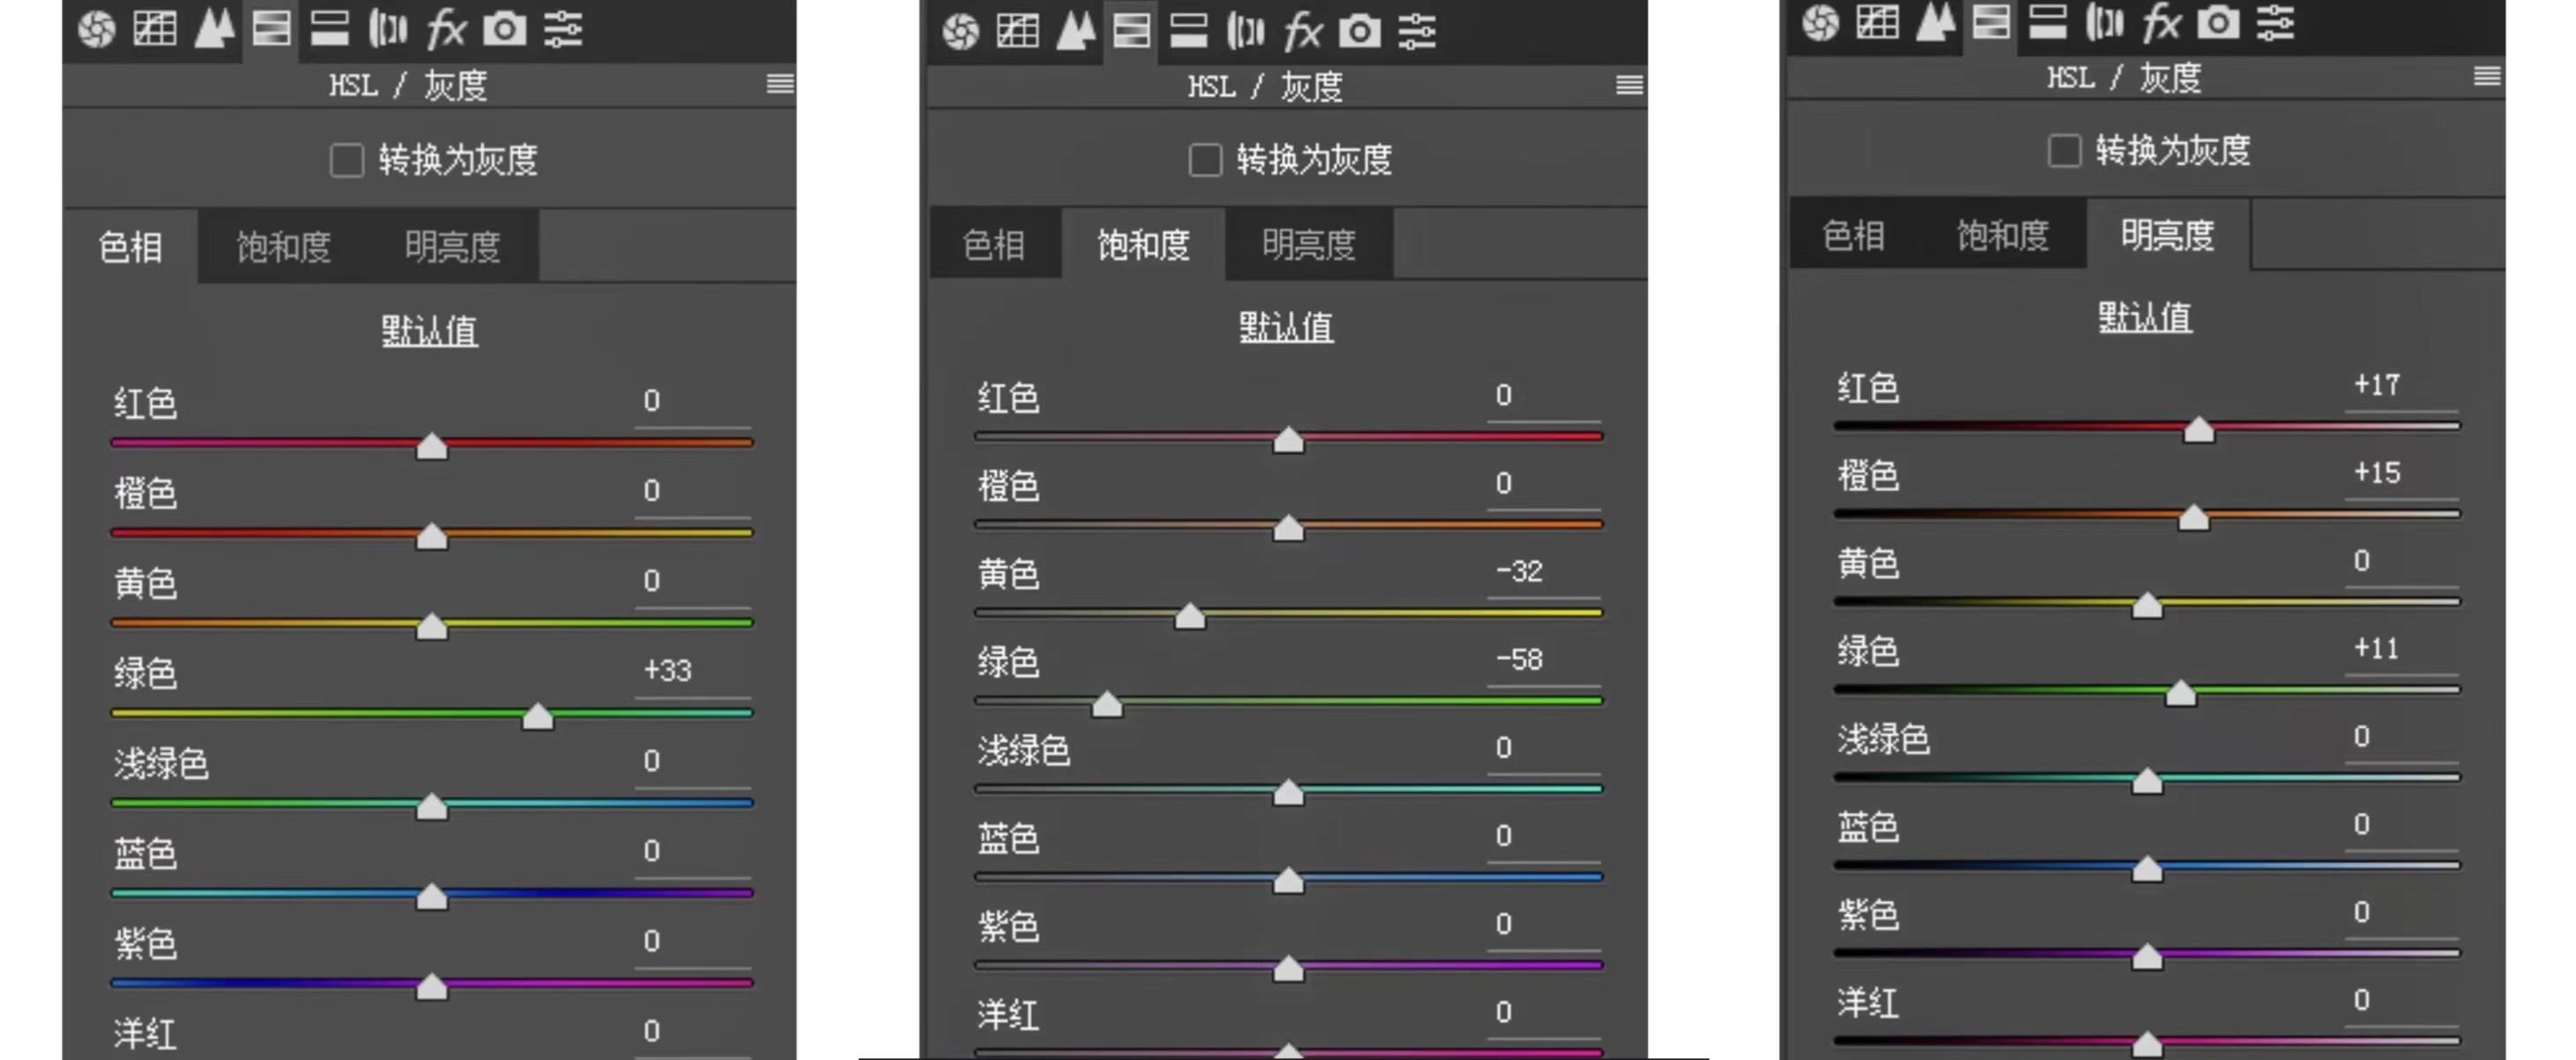2576x1060 pixels.
Task: Click 红色 luminance slider handle at +17
Action: [2198, 429]
